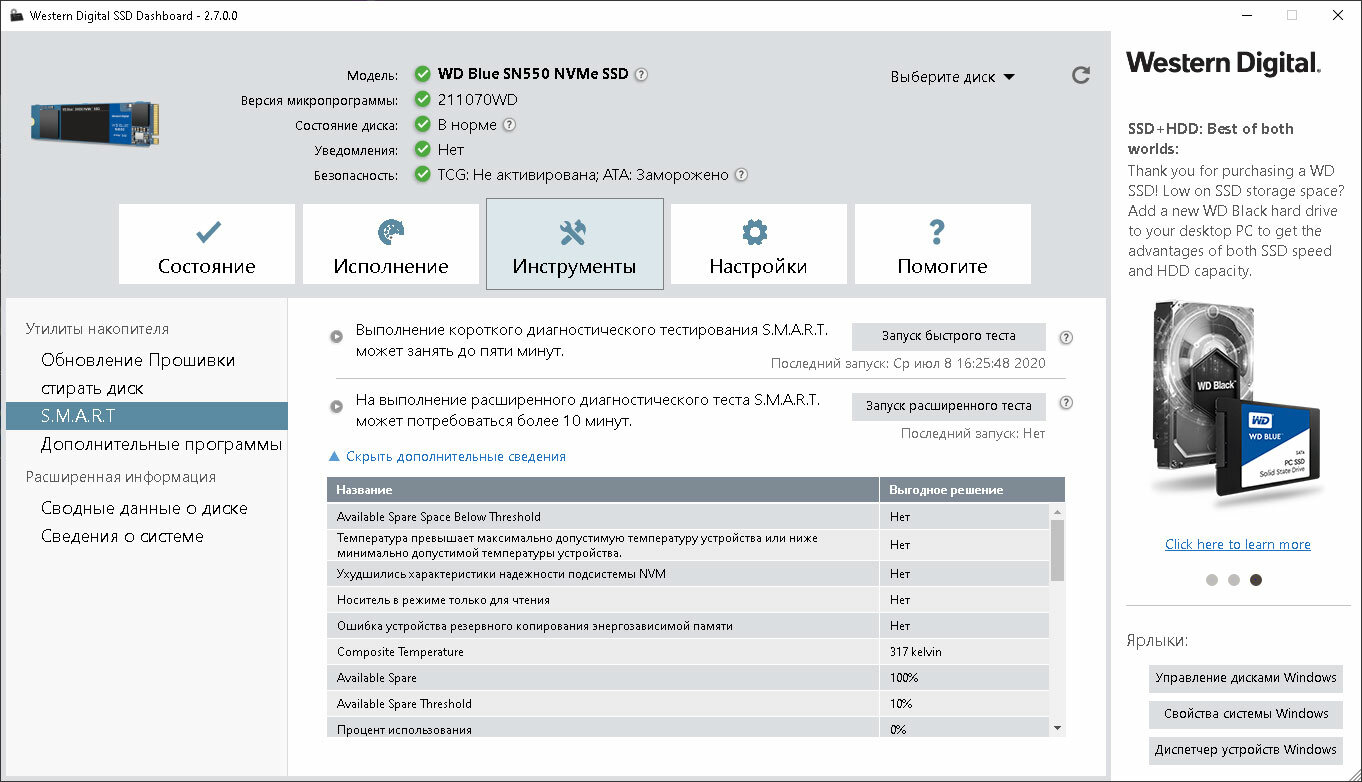1362x782 pixels.
Task: Select the first carousel dot in the ad panel
Action: click(1212, 580)
